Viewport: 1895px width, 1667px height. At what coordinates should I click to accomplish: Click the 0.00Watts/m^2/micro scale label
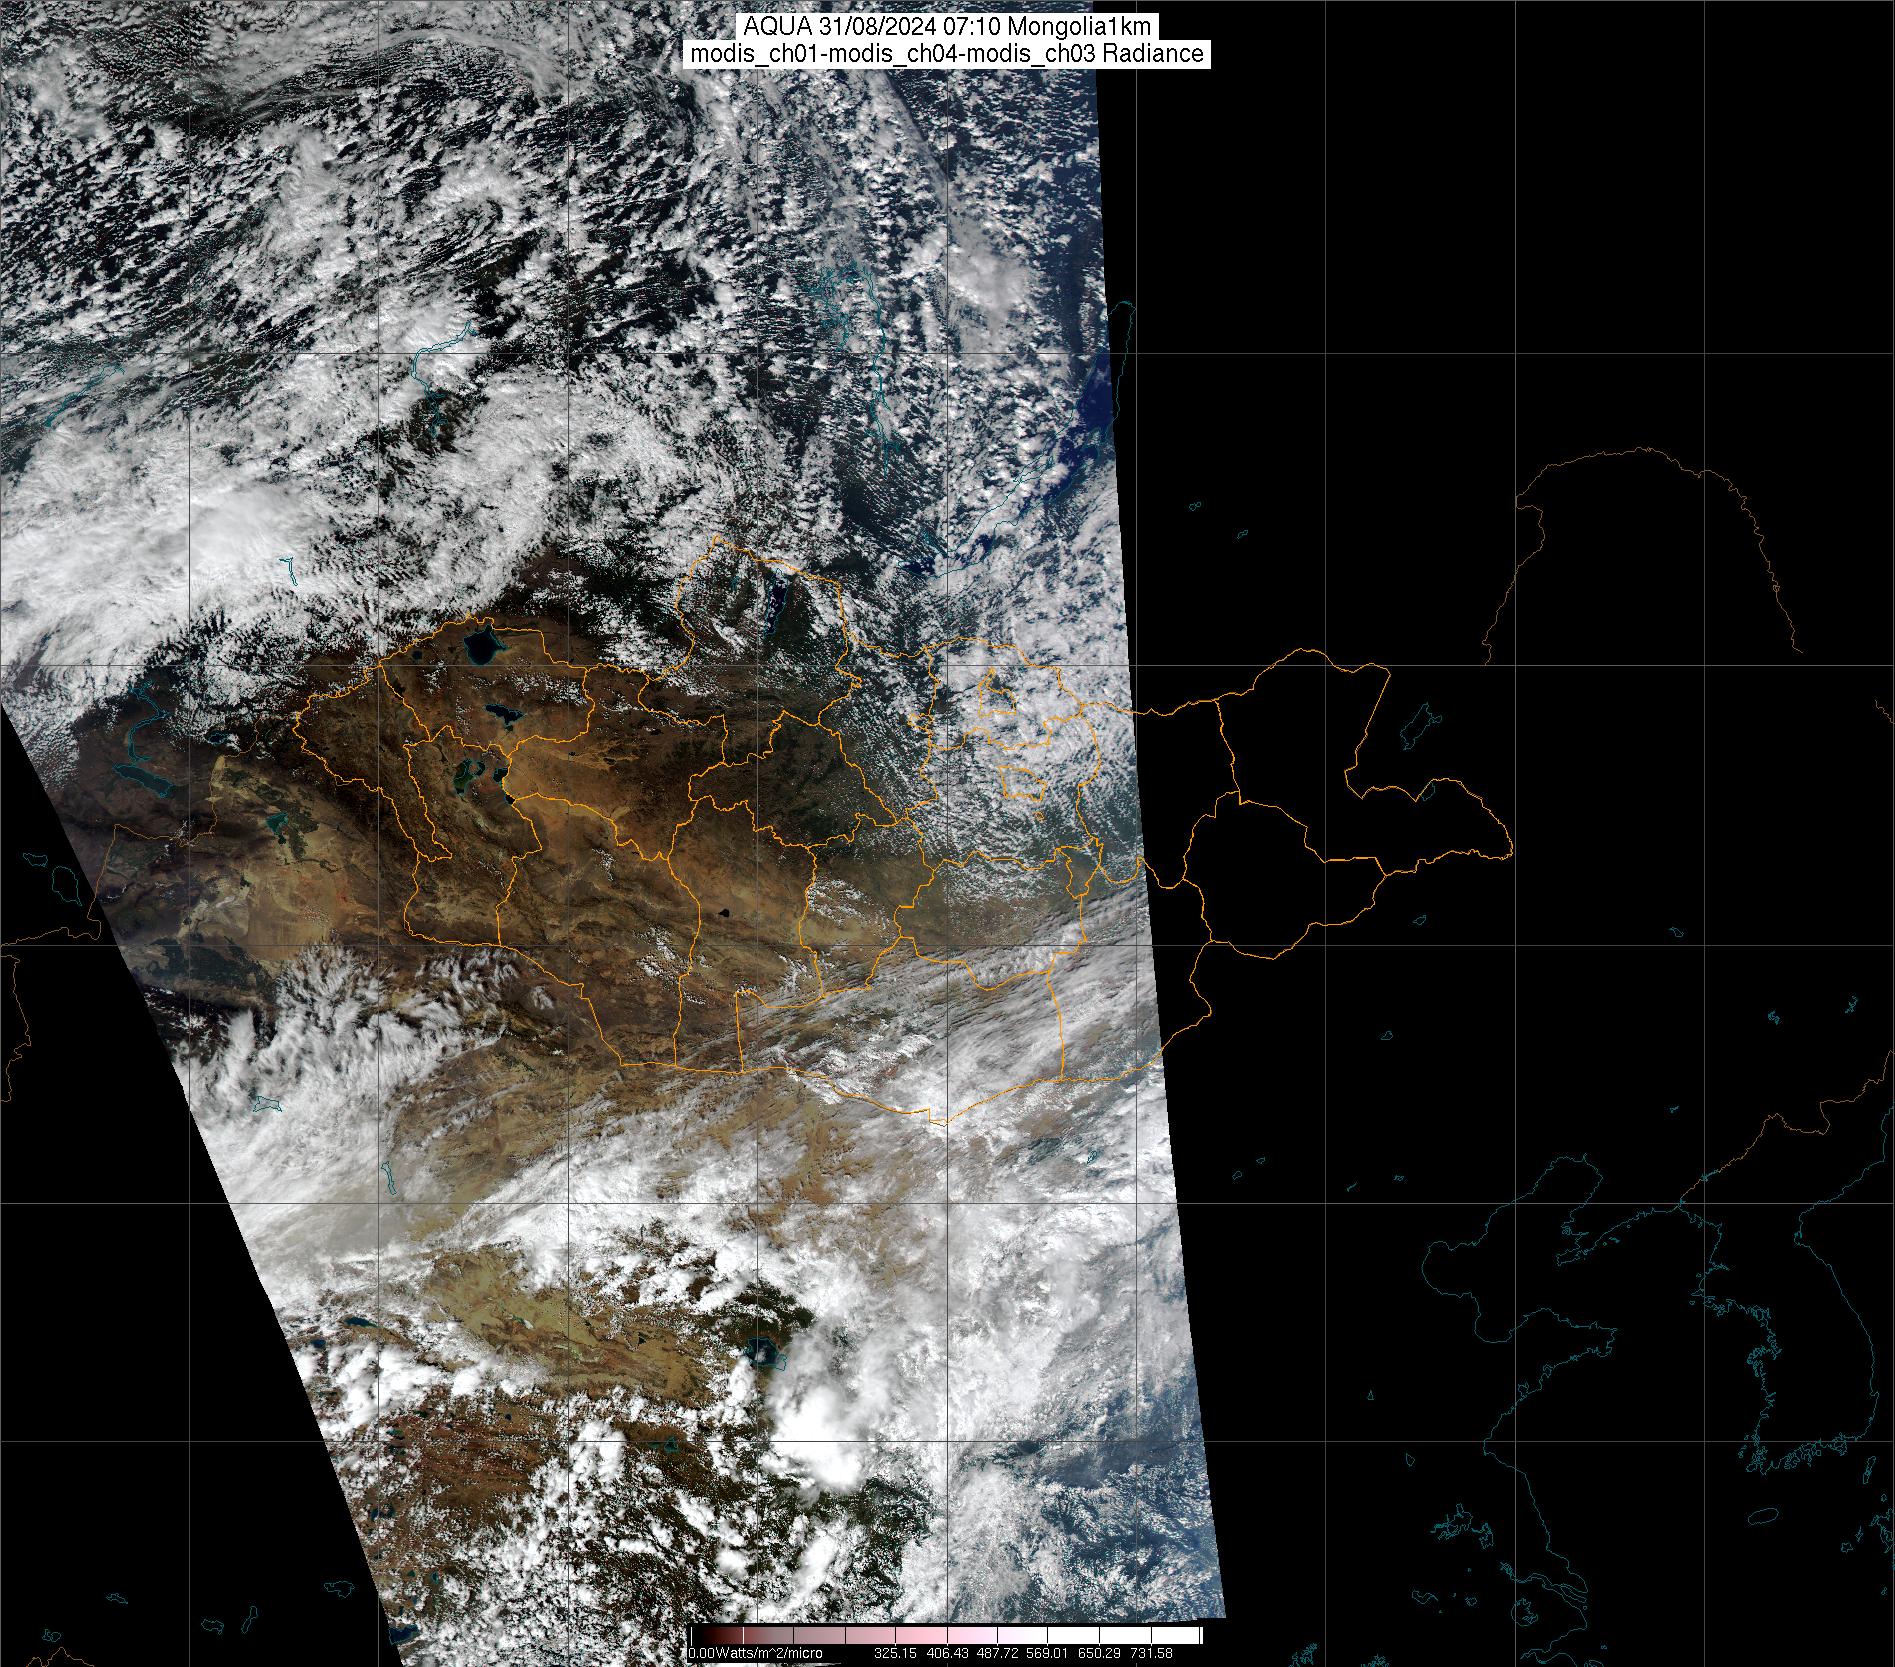pos(755,1653)
